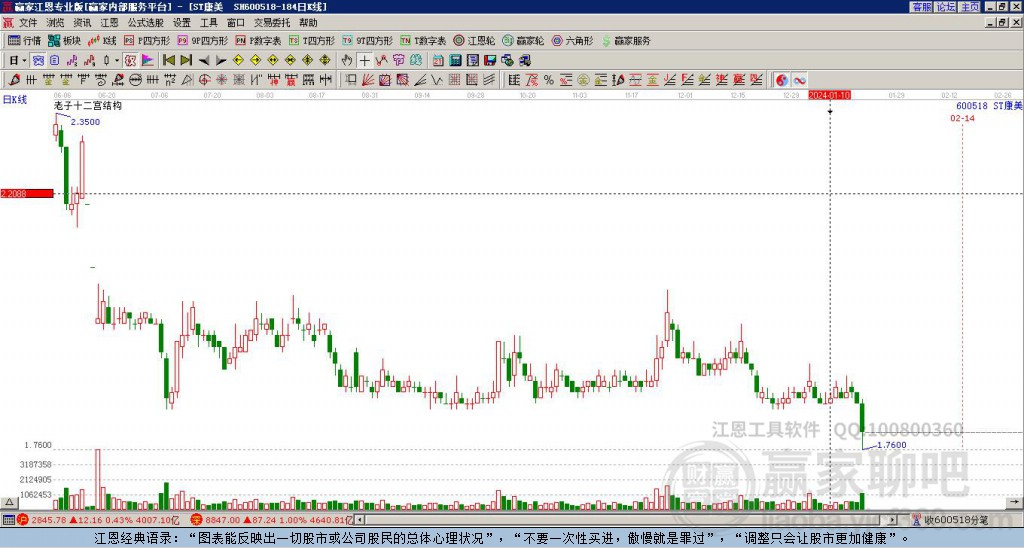Click the red 2.2088 price tag

point(27,193)
